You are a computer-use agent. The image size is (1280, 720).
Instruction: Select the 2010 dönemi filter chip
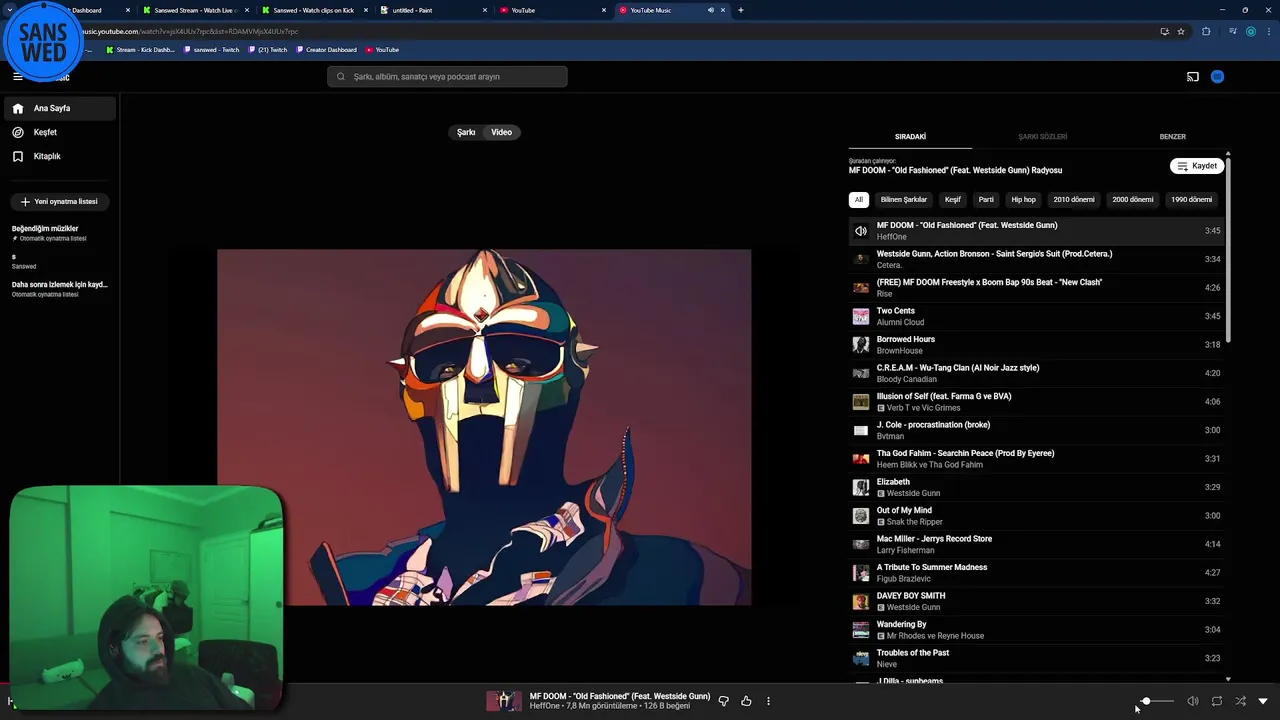(x=1074, y=199)
